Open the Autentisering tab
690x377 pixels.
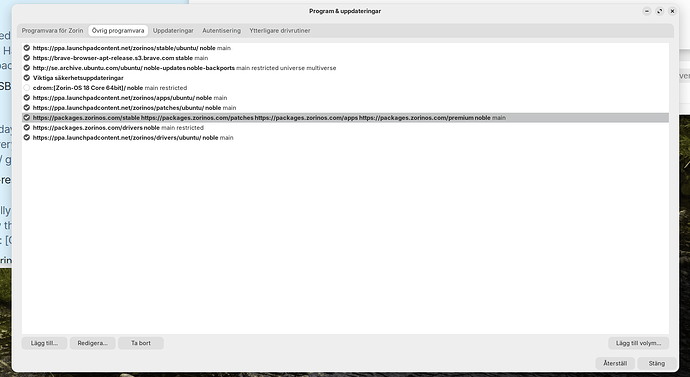pyautogui.click(x=221, y=31)
